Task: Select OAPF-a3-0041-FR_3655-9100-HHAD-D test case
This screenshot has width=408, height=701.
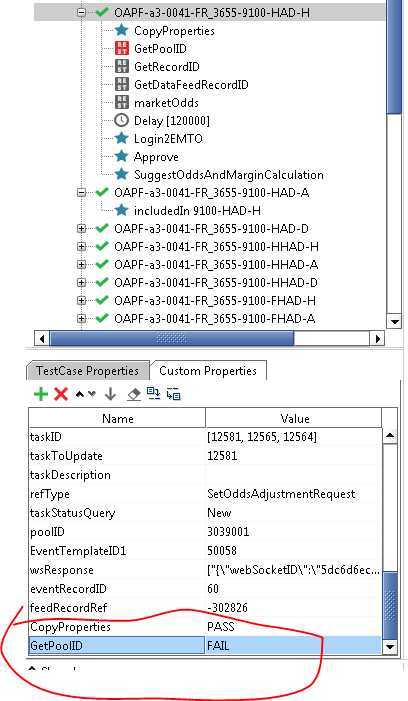Action: pos(216,283)
